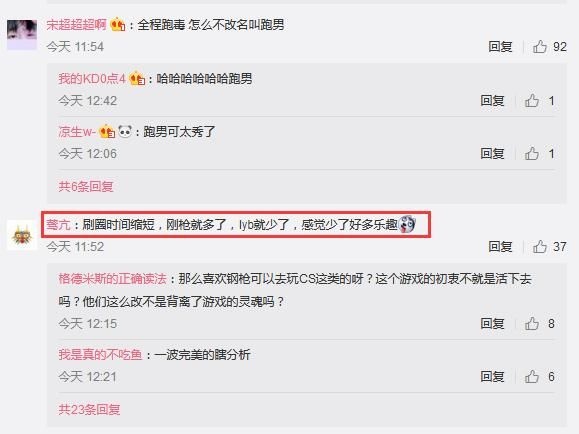Open 格德米斯的正确读法 user profile

pos(112,279)
